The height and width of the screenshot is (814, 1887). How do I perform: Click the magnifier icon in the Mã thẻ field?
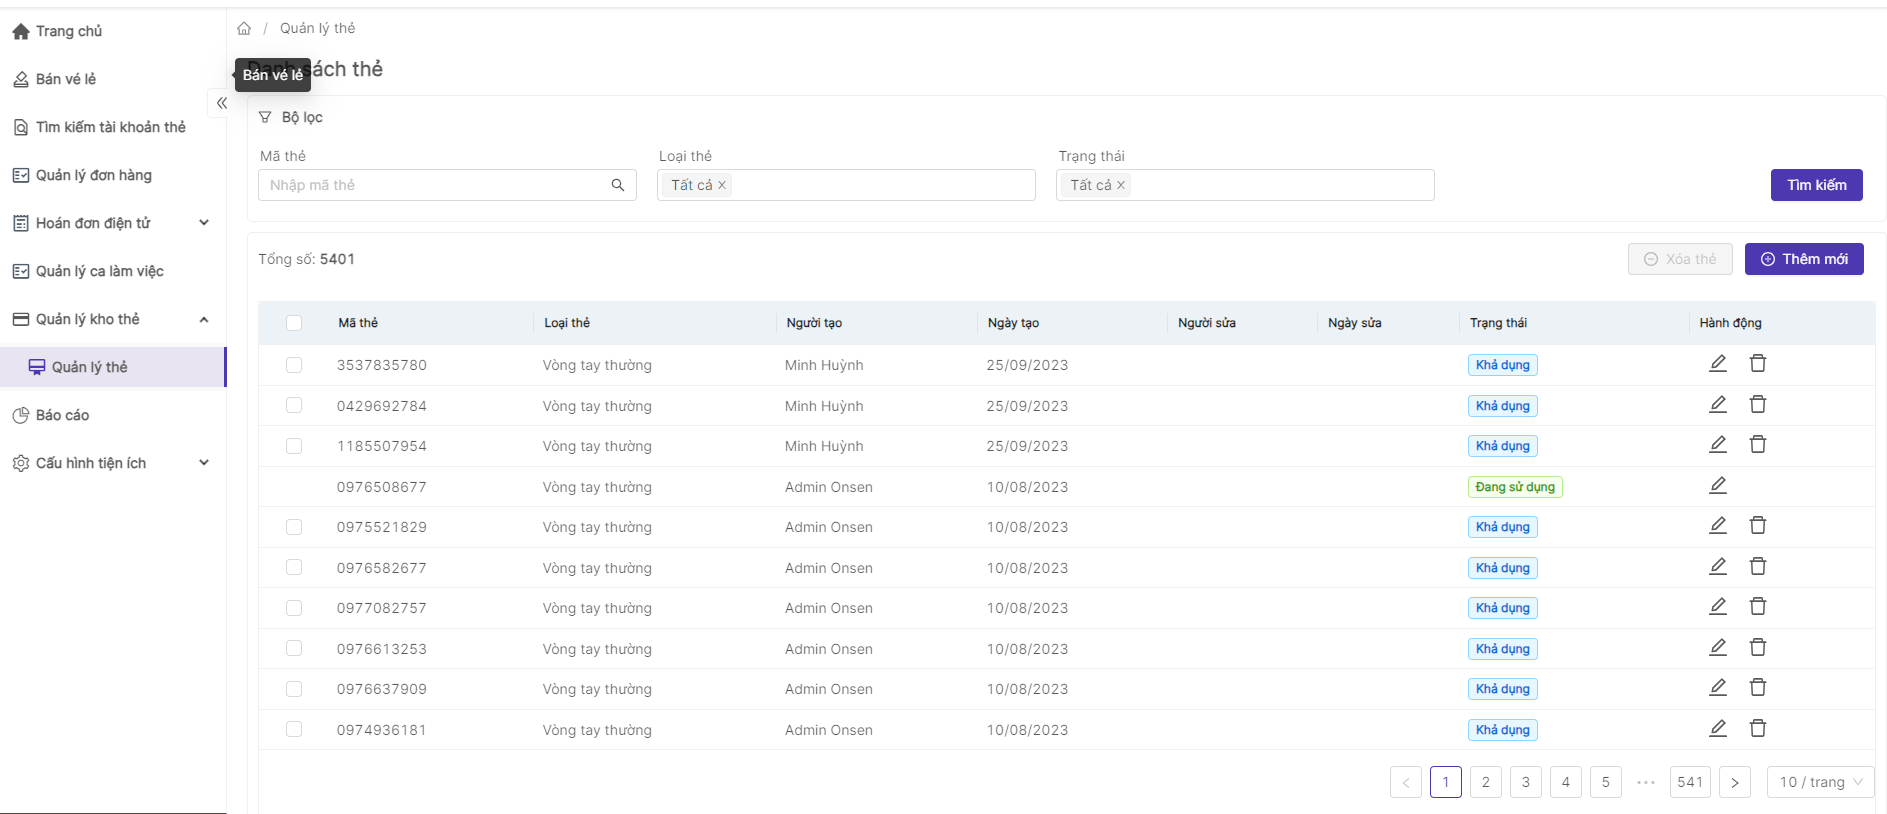[x=617, y=185]
